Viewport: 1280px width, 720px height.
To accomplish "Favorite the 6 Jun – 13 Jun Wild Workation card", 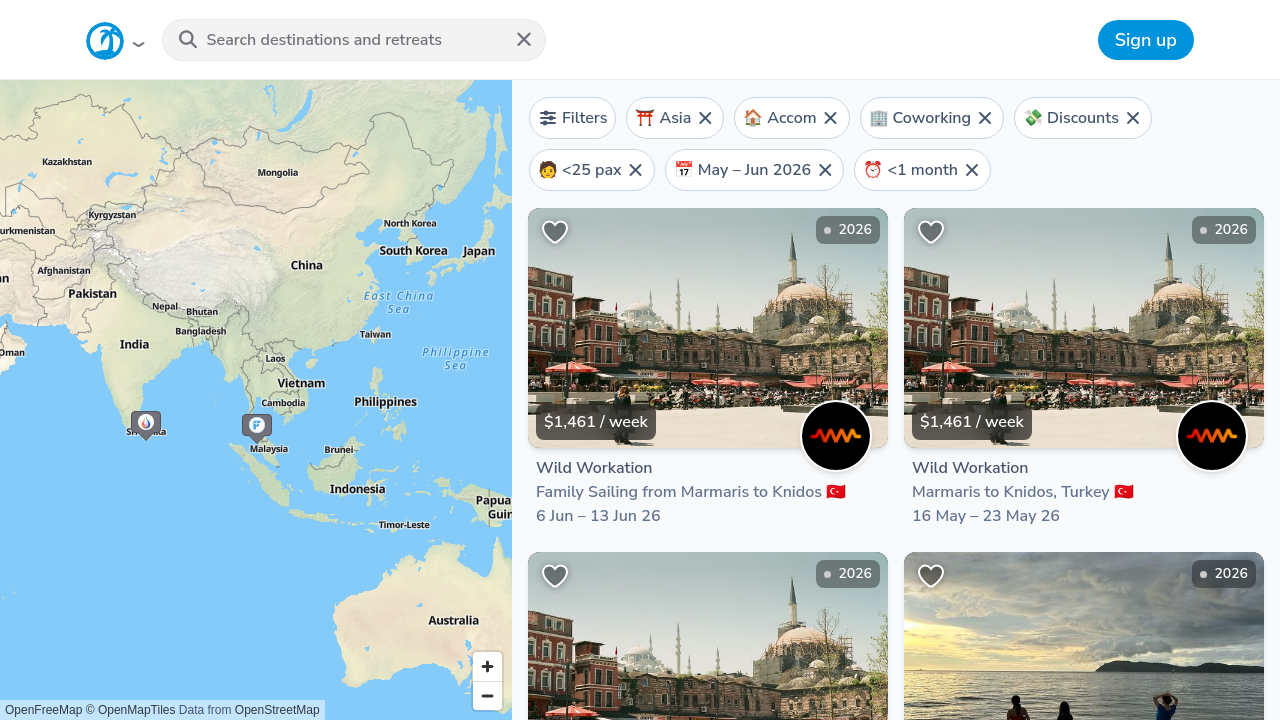I will (555, 232).
